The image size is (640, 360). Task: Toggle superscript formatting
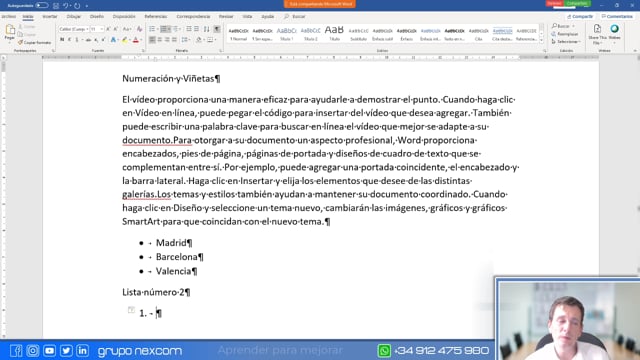103,40
